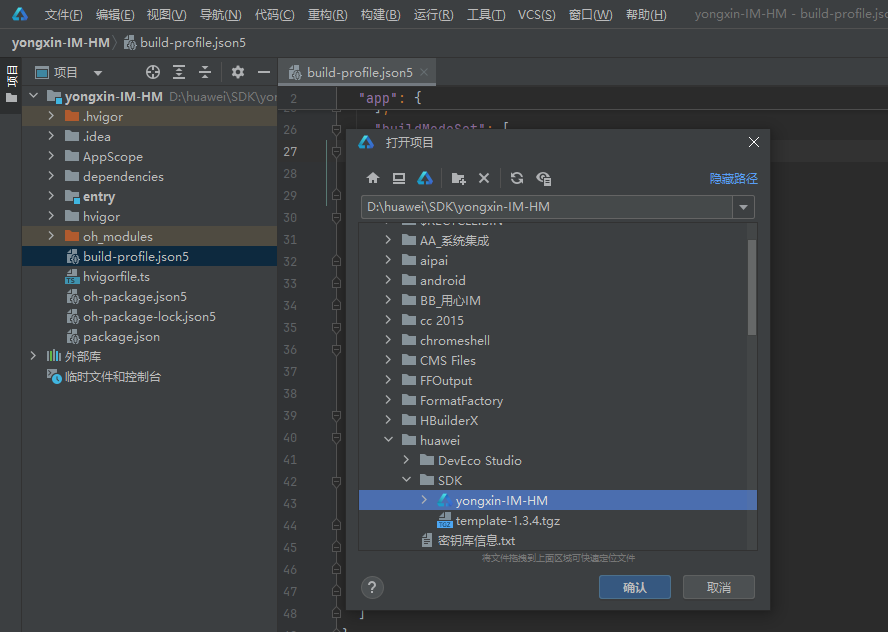Click the 隐藏路径 link

point(733,178)
